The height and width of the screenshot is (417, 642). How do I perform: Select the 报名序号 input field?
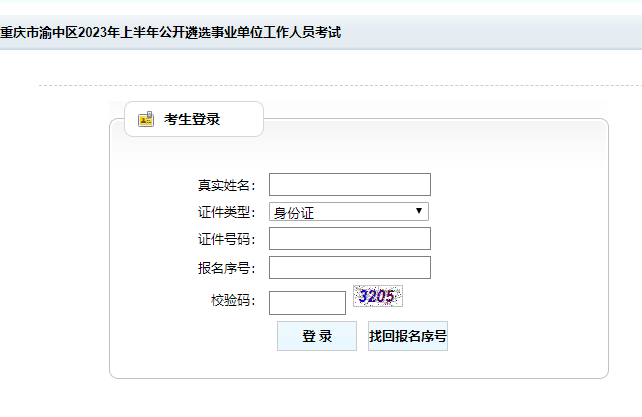(x=349, y=268)
